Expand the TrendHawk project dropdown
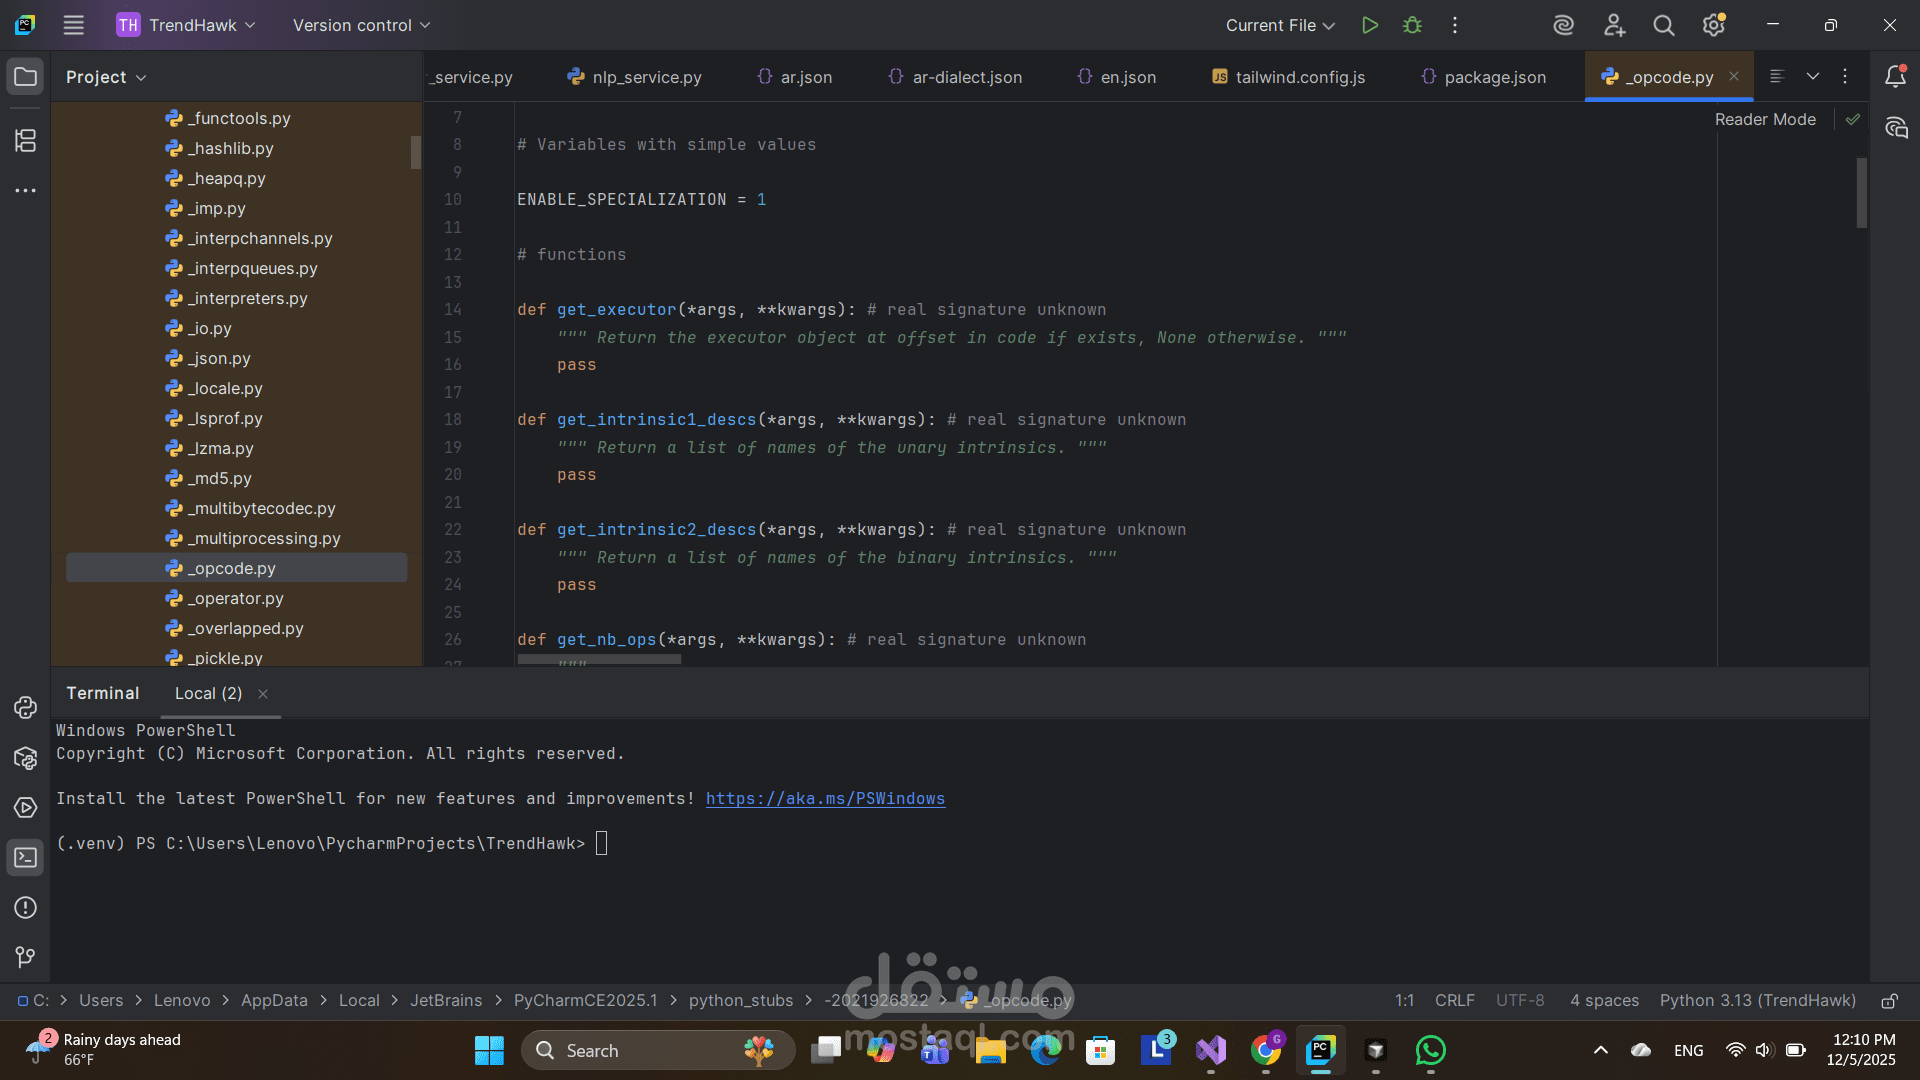Screen dimensions: 1920x1080 tap(187, 25)
